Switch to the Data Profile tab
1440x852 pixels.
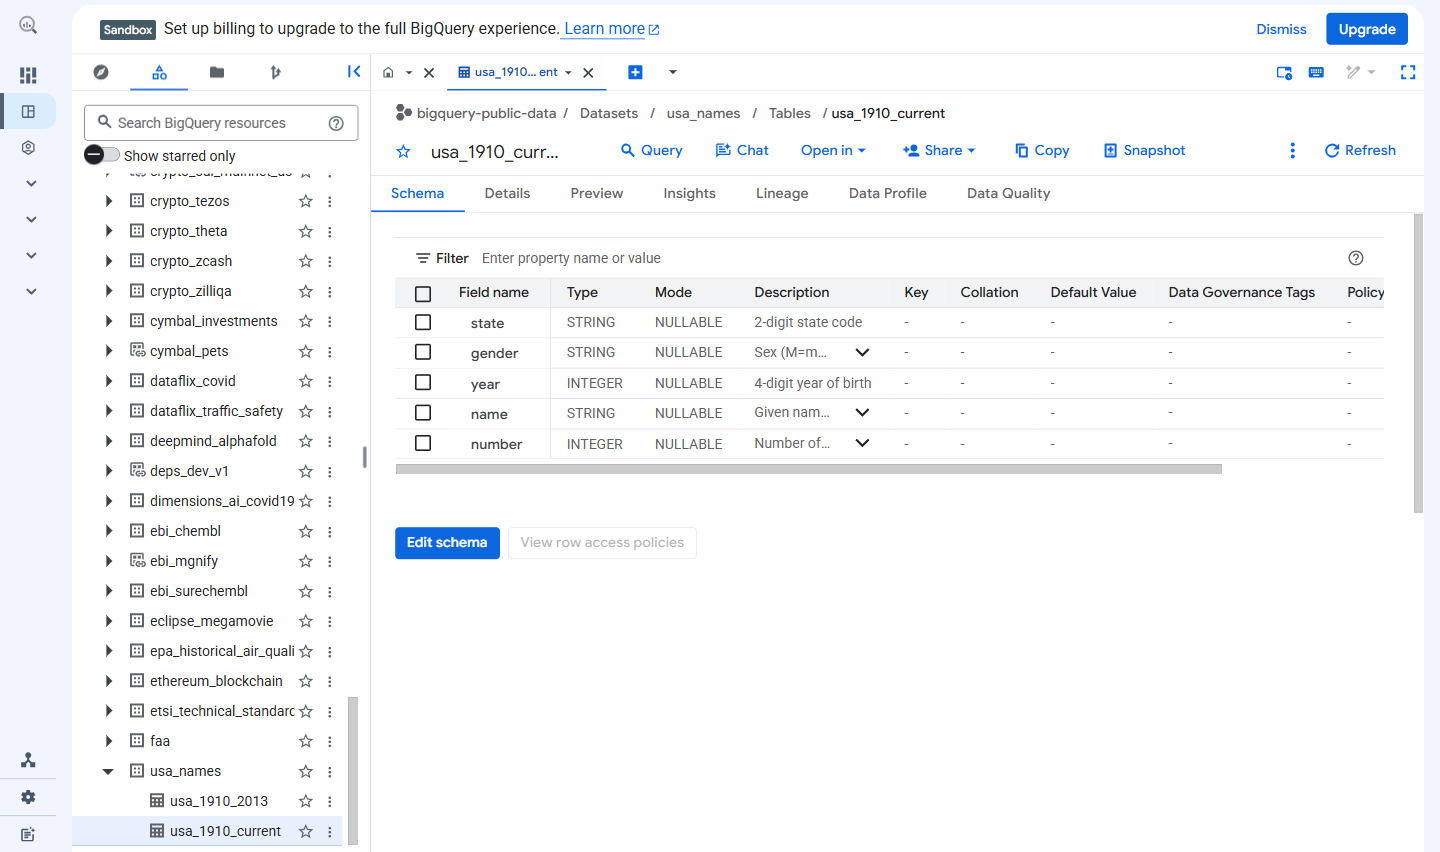pos(888,193)
